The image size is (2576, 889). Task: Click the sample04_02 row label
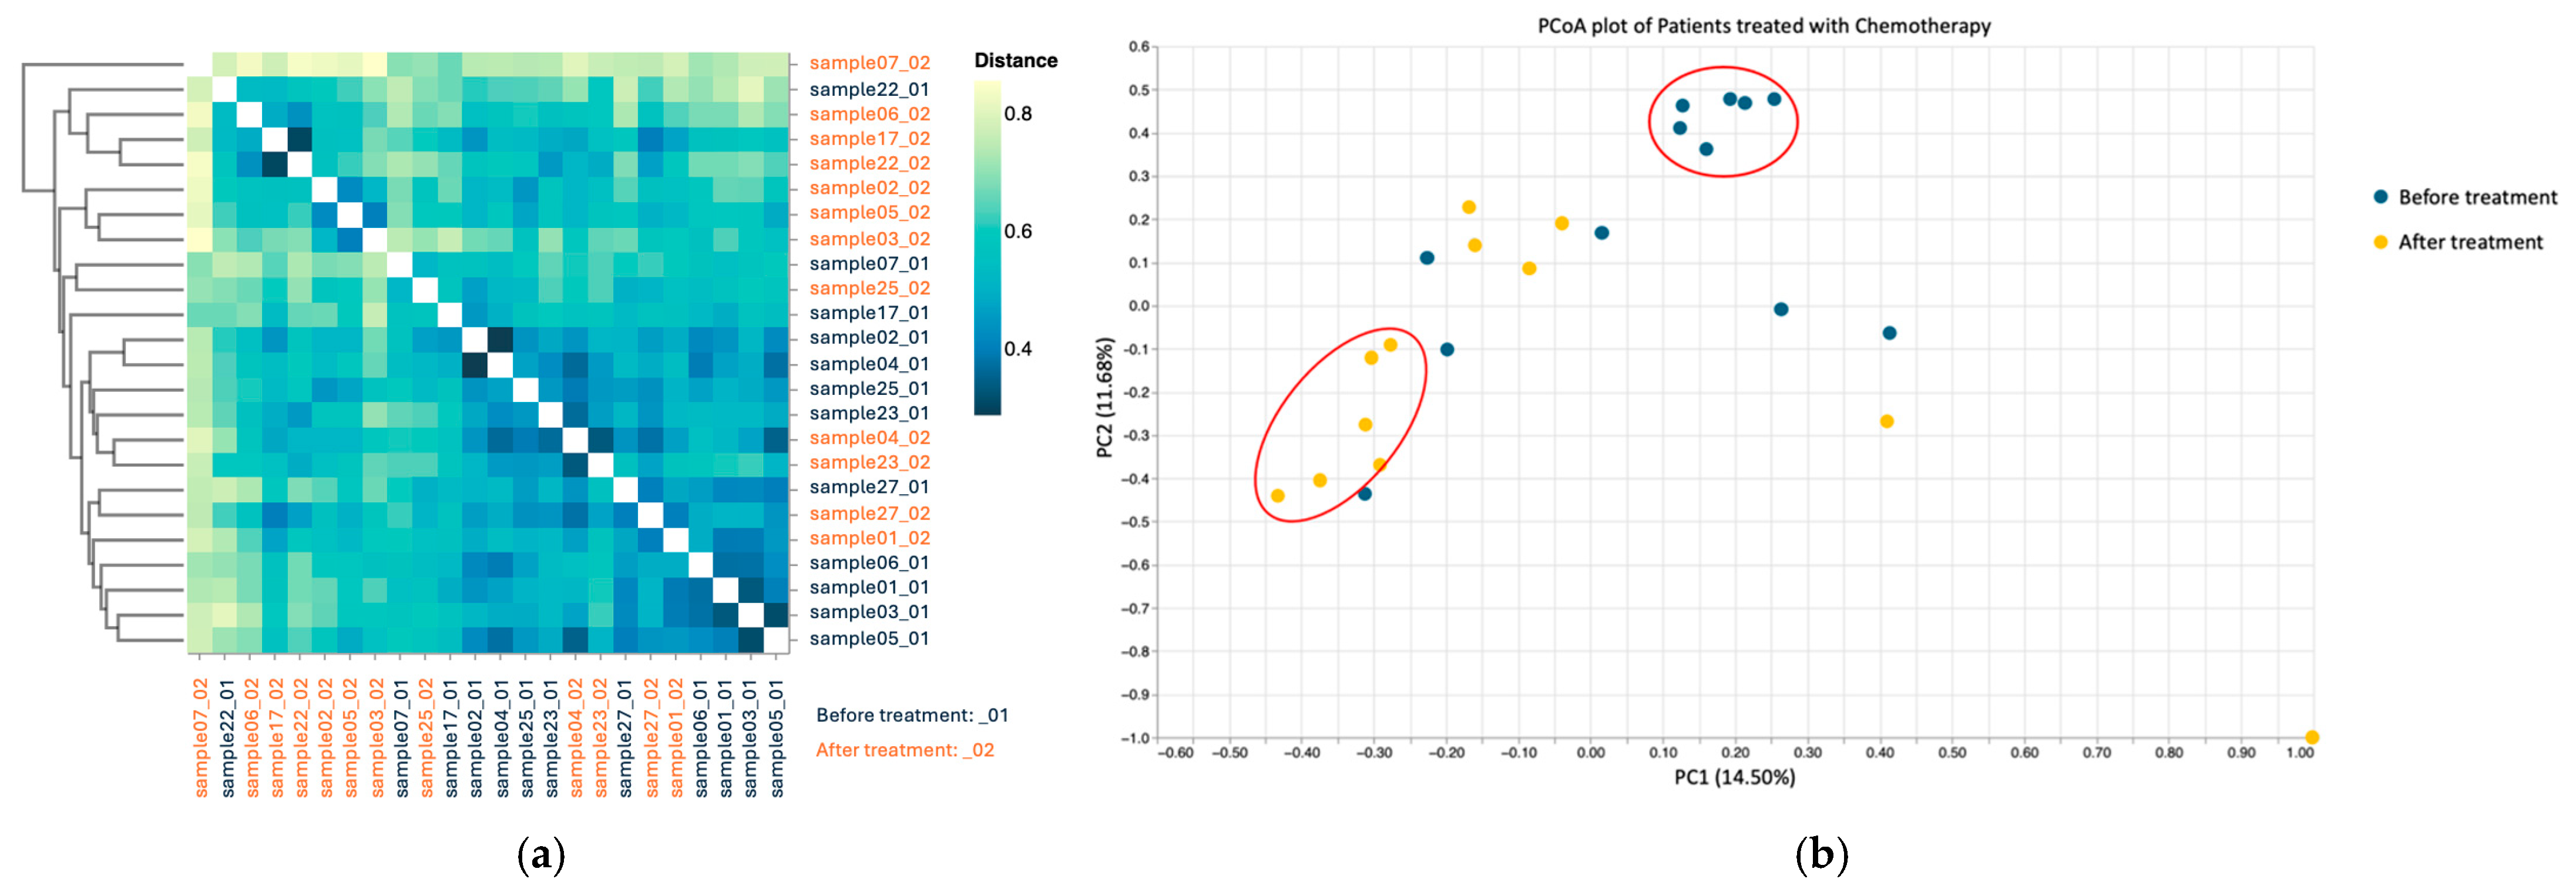869,437
